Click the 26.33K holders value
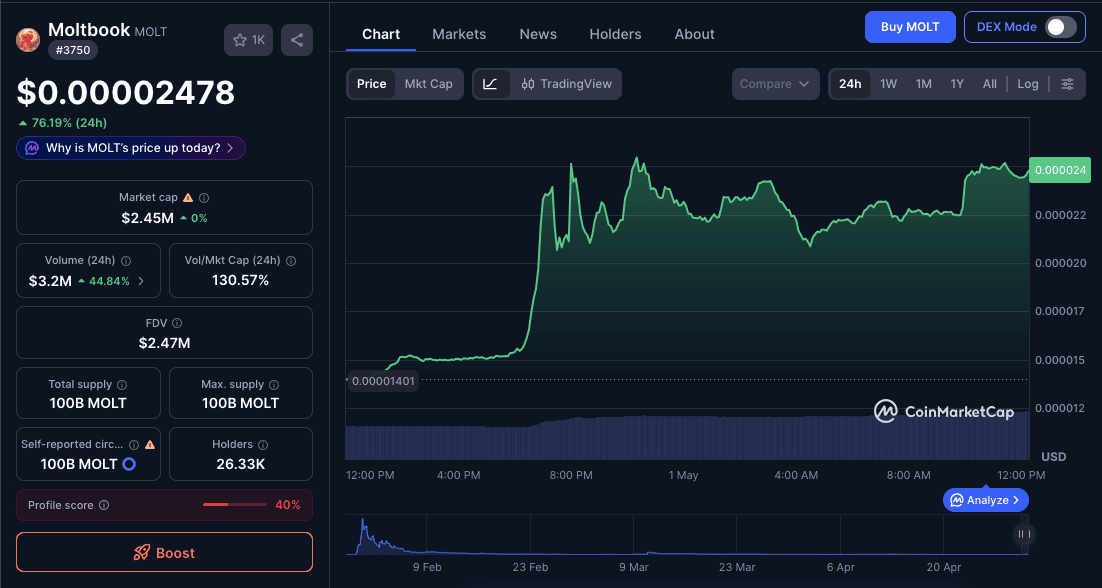The image size is (1102, 588). tap(241, 464)
